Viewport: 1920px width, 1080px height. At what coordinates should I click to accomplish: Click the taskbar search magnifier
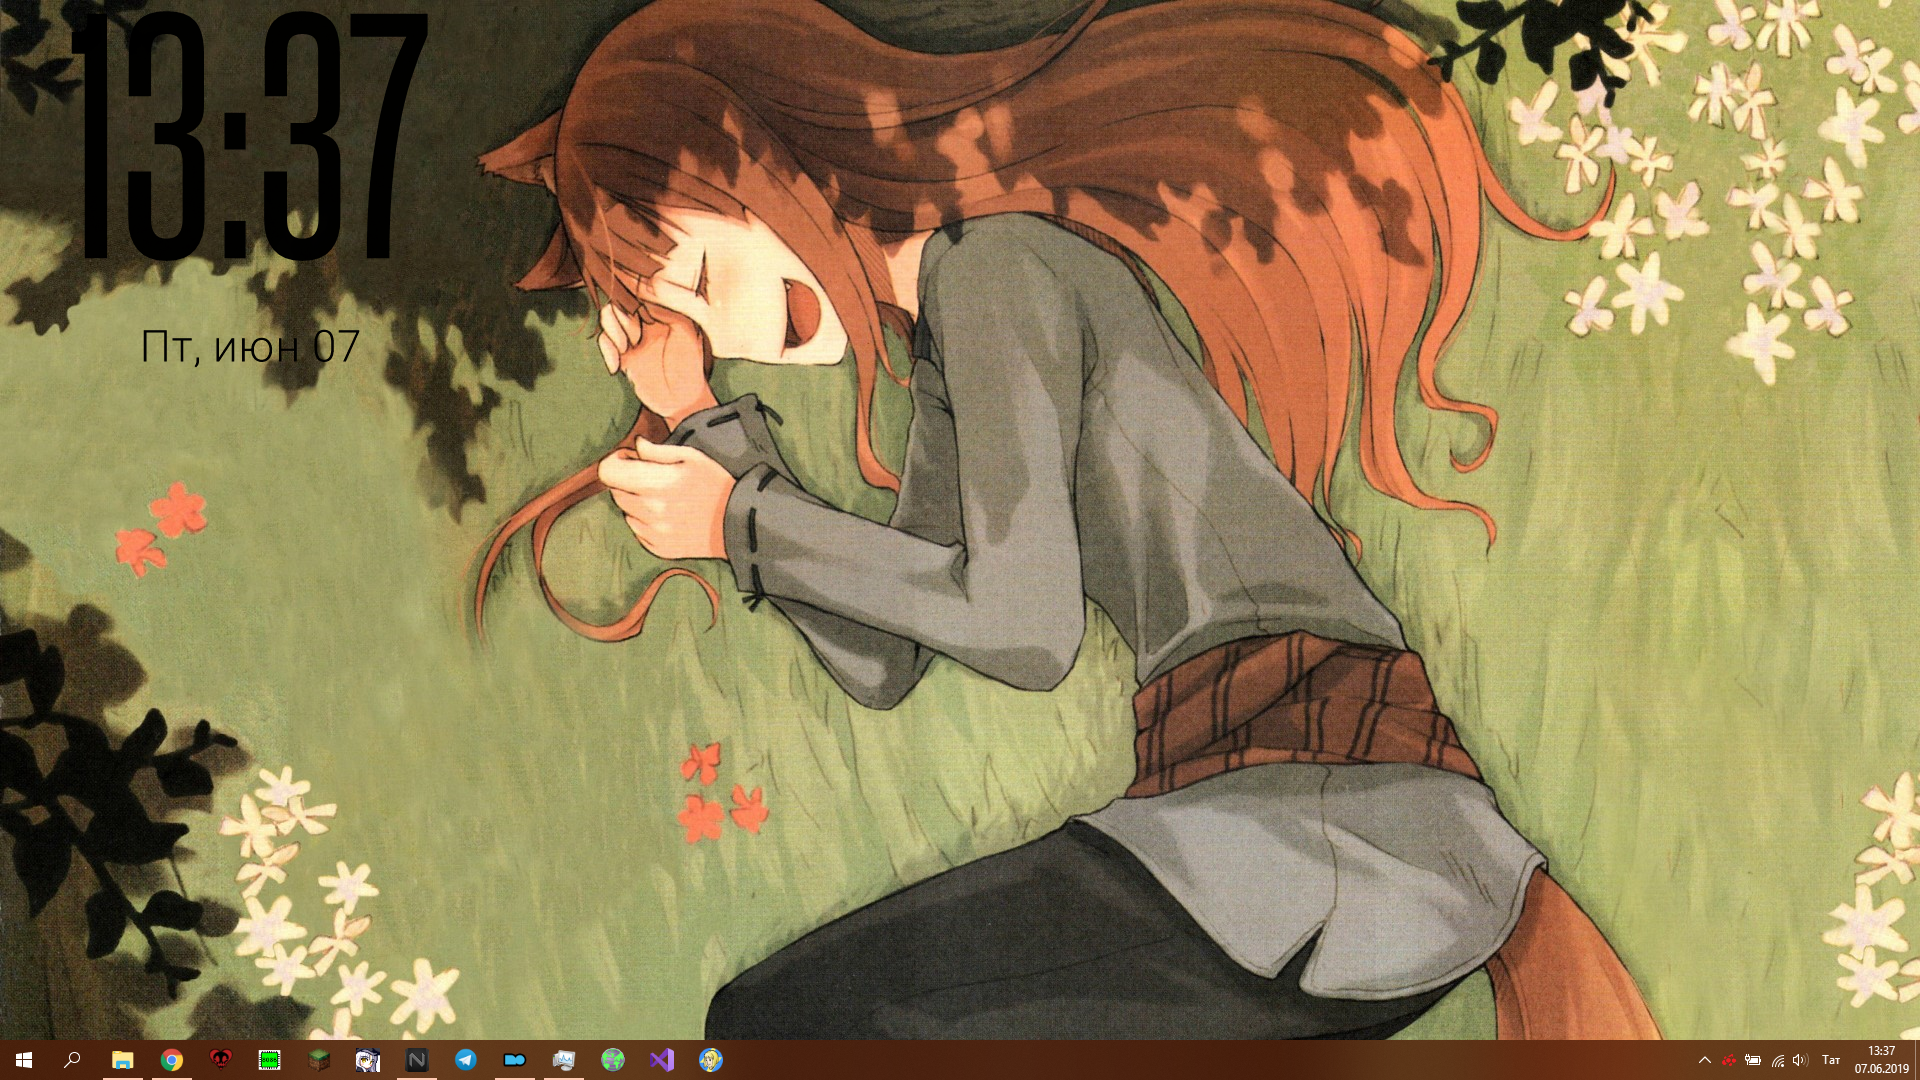72,1060
